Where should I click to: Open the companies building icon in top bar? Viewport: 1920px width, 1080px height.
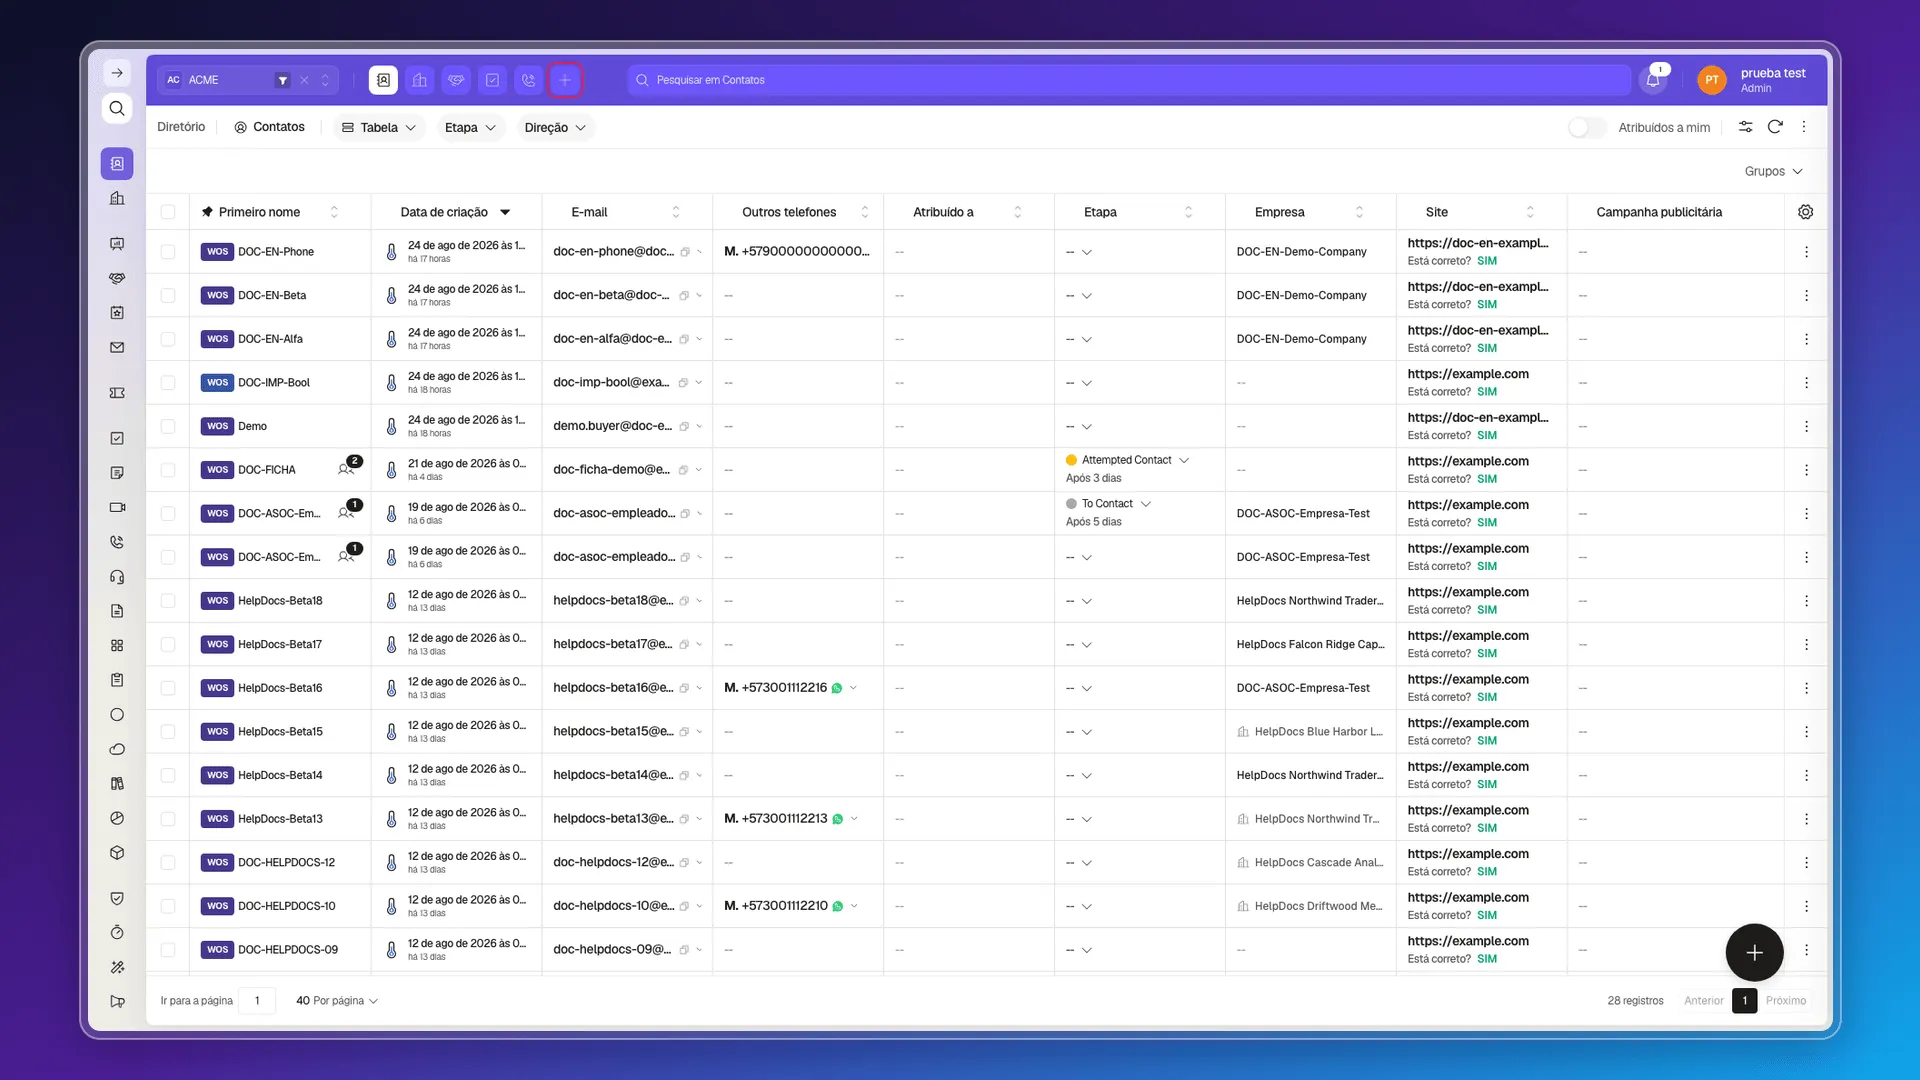coord(420,80)
